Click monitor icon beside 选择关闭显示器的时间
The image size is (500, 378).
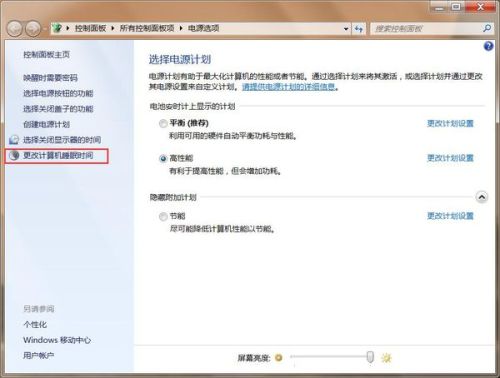pyautogui.click(x=14, y=140)
